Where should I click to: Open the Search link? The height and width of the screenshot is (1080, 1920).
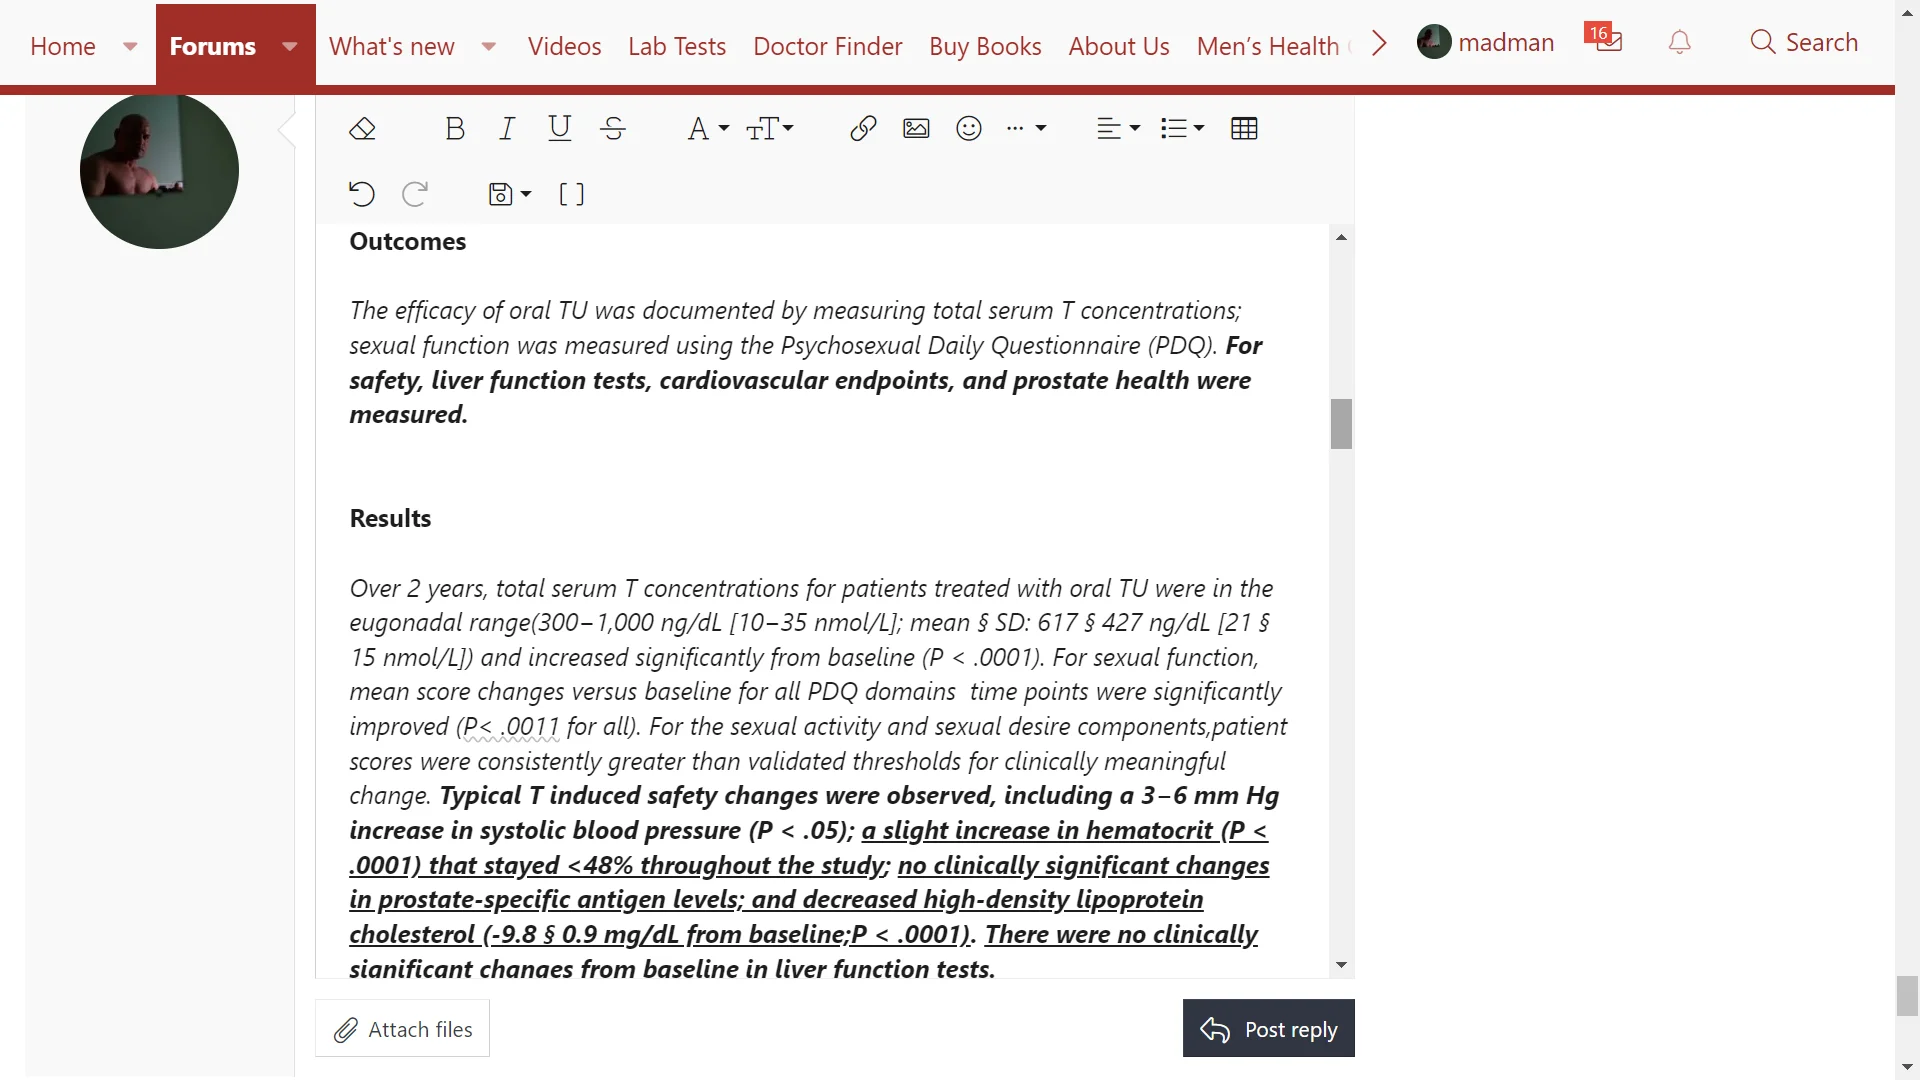[x=1804, y=42]
